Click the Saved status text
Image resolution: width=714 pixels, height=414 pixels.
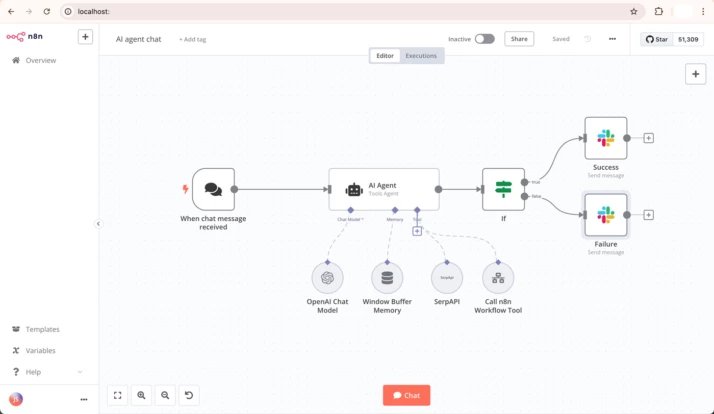pyautogui.click(x=561, y=39)
